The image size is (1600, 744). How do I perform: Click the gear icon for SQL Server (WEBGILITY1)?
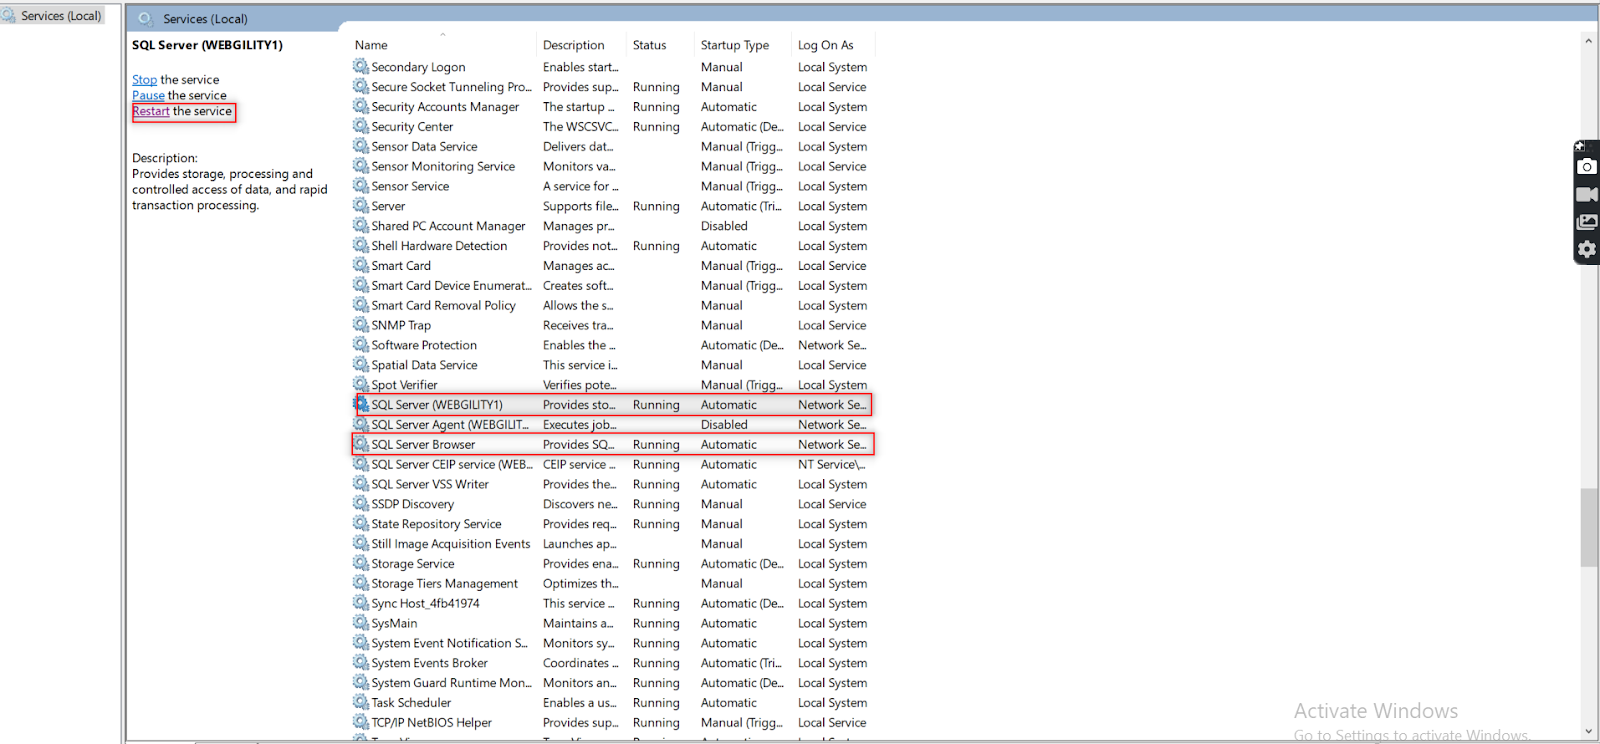361,404
